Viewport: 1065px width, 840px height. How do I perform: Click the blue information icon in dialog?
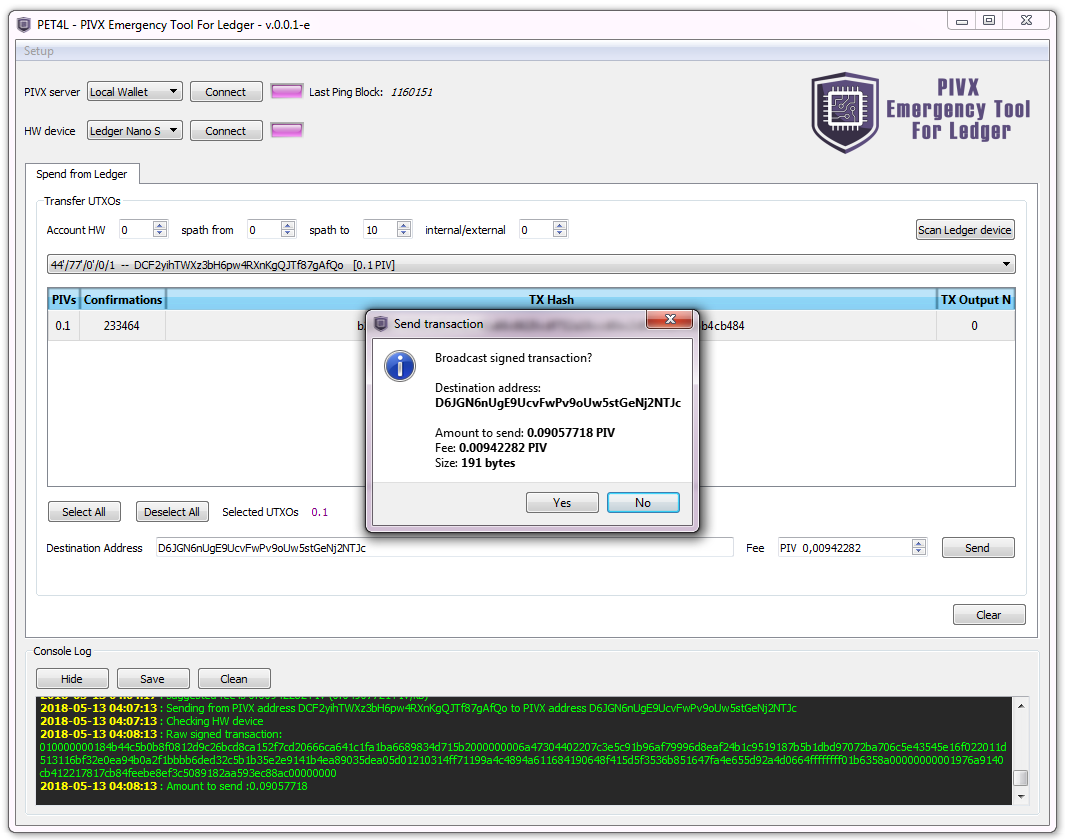click(x=400, y=366)
